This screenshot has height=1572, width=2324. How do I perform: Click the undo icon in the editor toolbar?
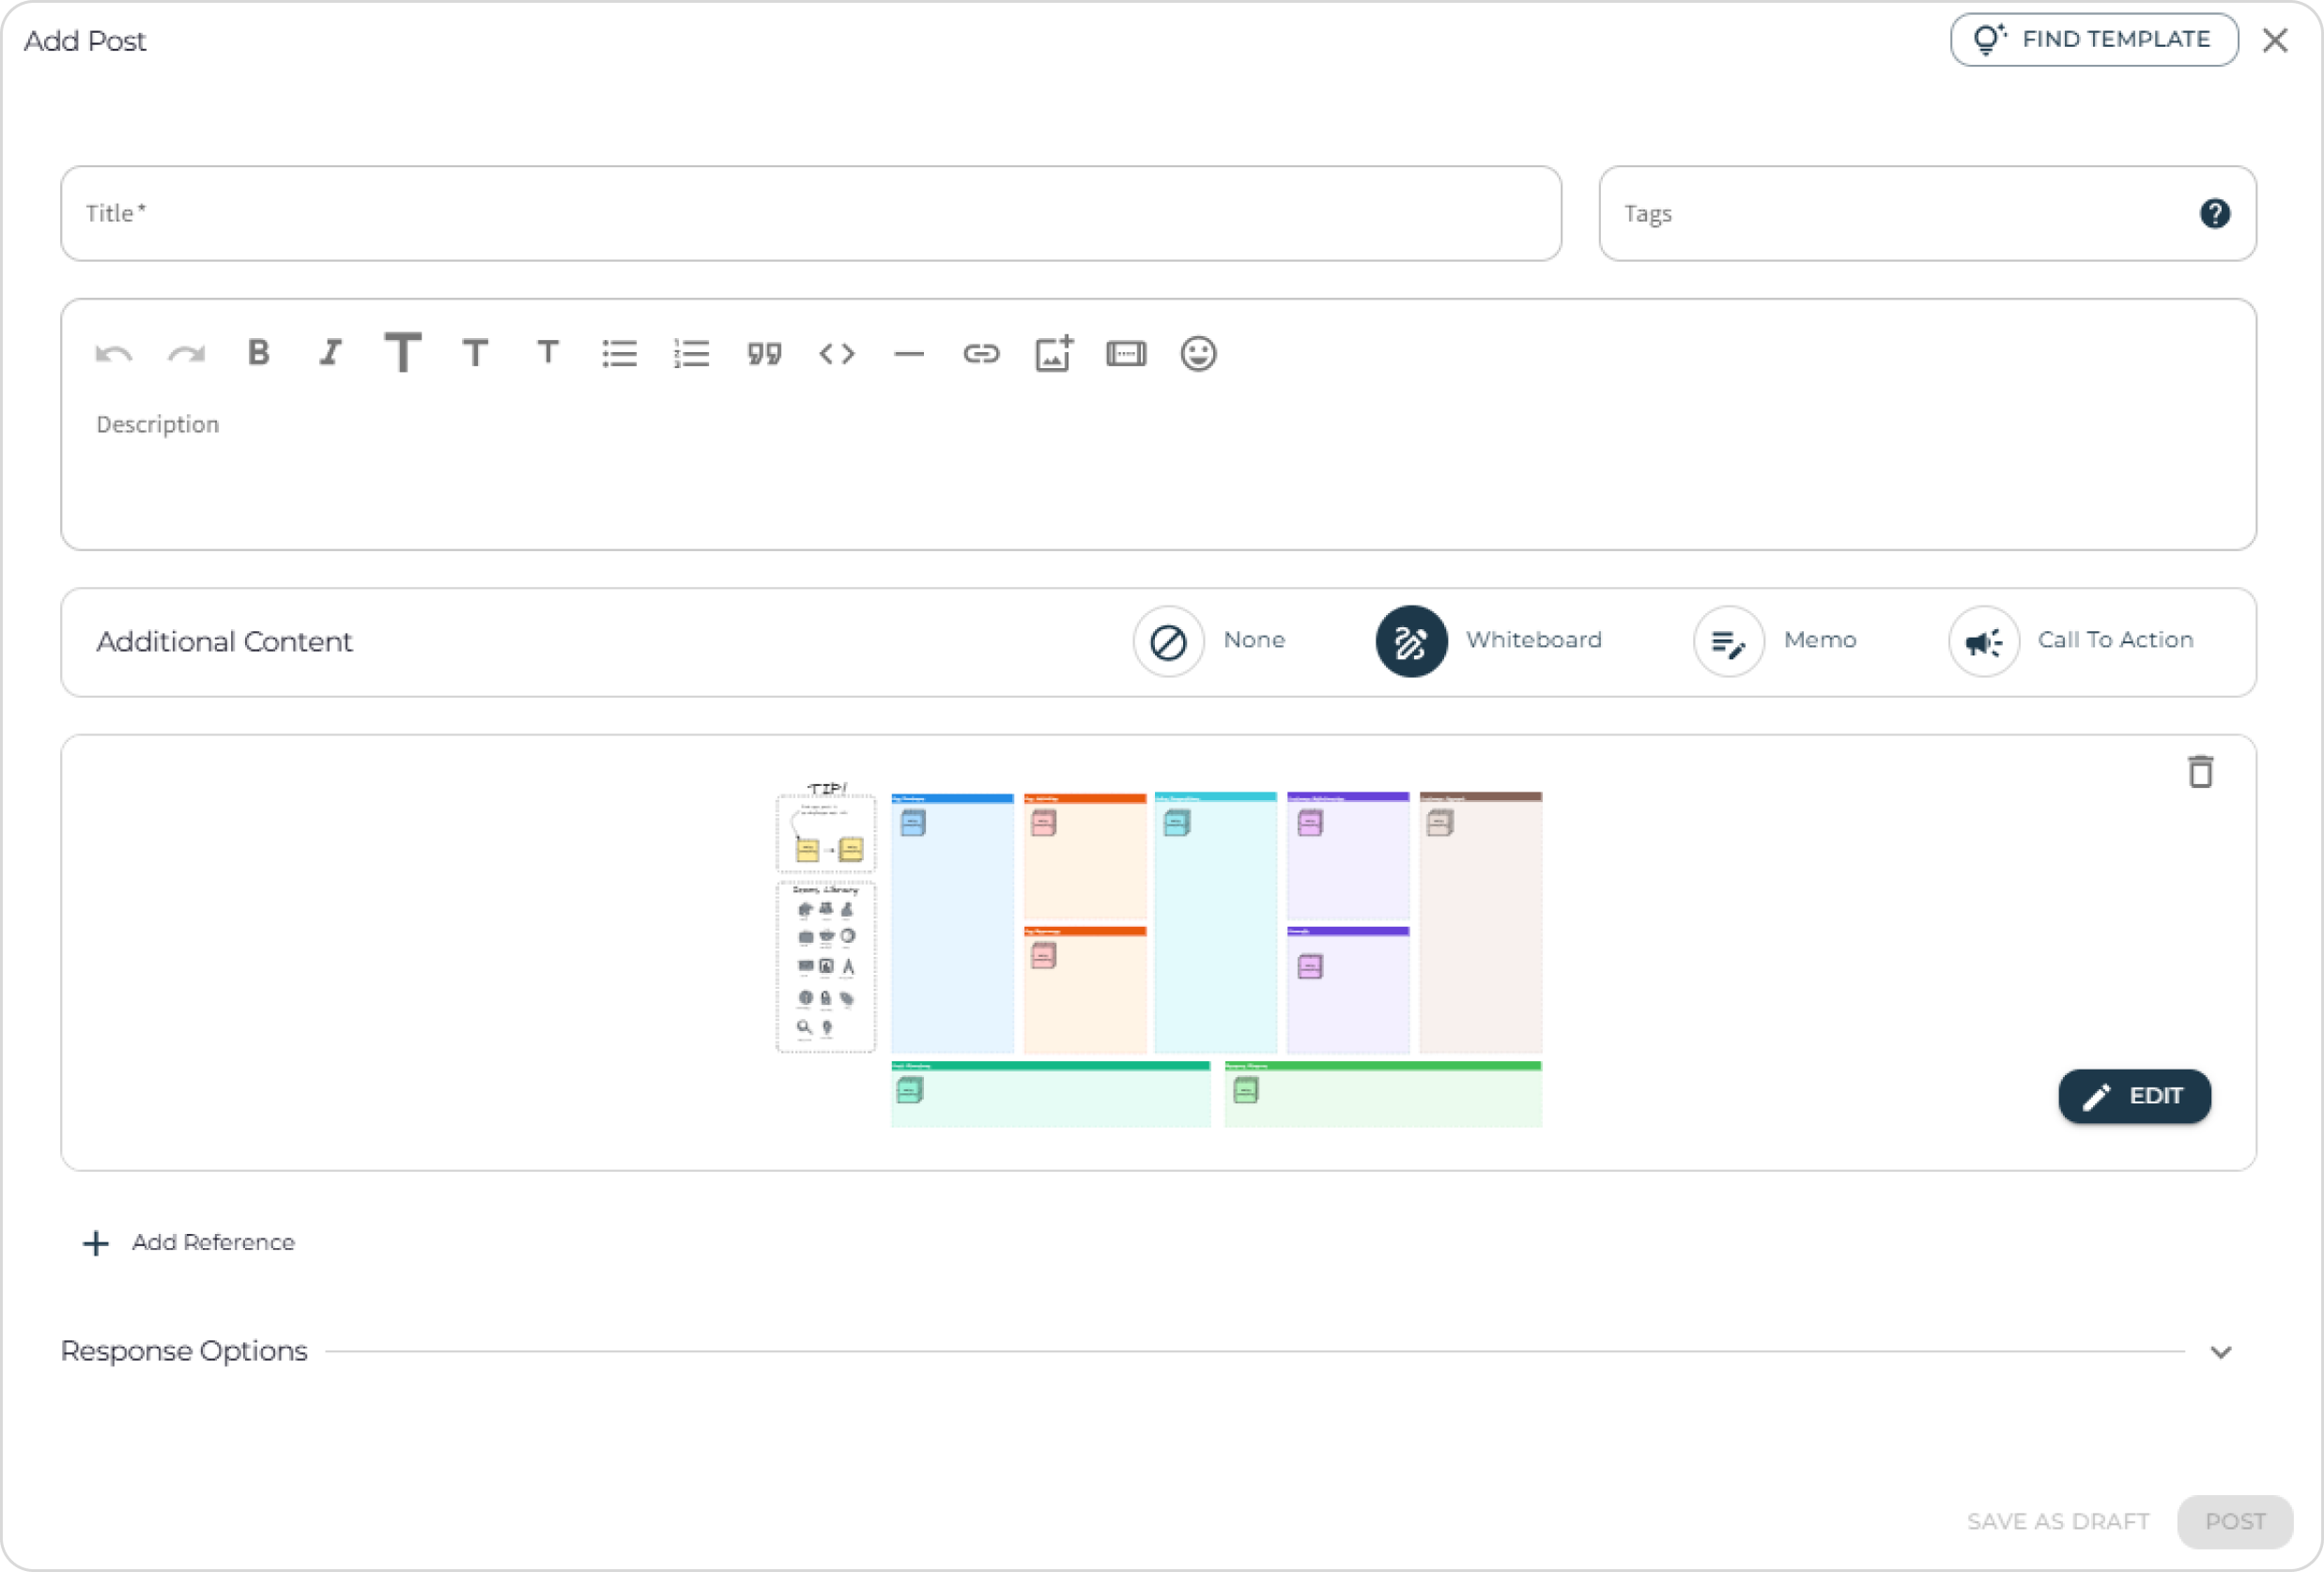click(113, 353)
